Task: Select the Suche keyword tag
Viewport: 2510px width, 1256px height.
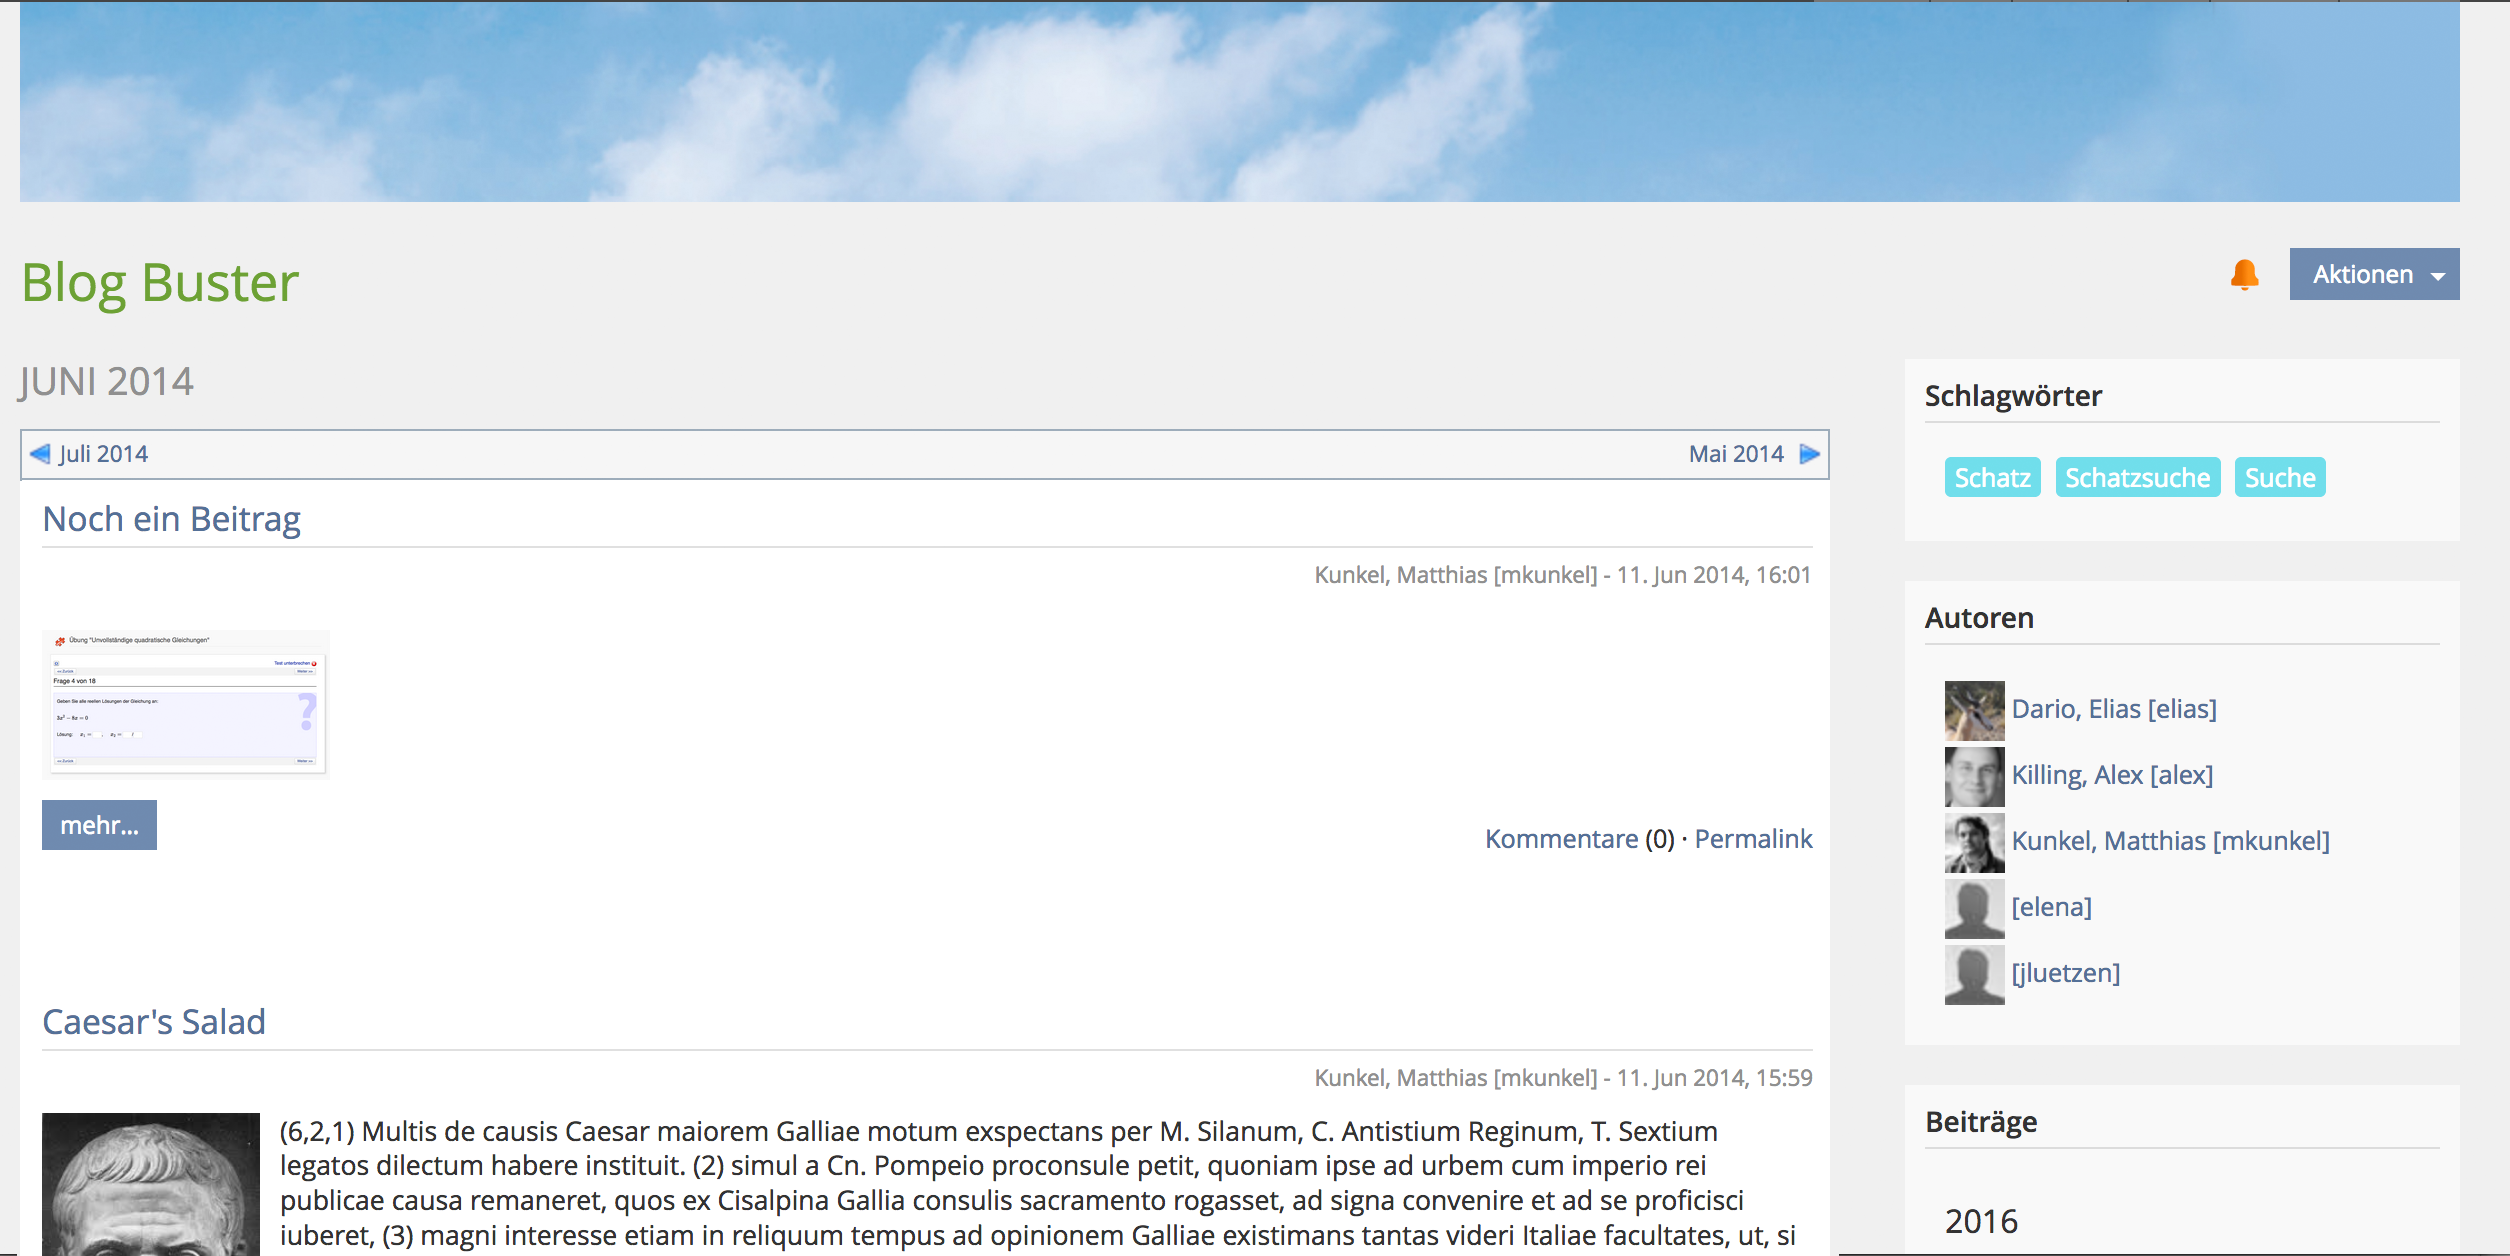Action: click(x=2279, y=478)
